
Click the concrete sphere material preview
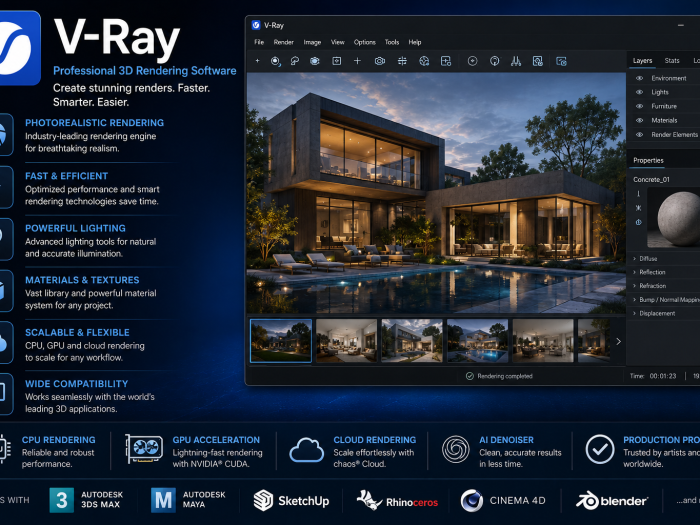point(676,218)
